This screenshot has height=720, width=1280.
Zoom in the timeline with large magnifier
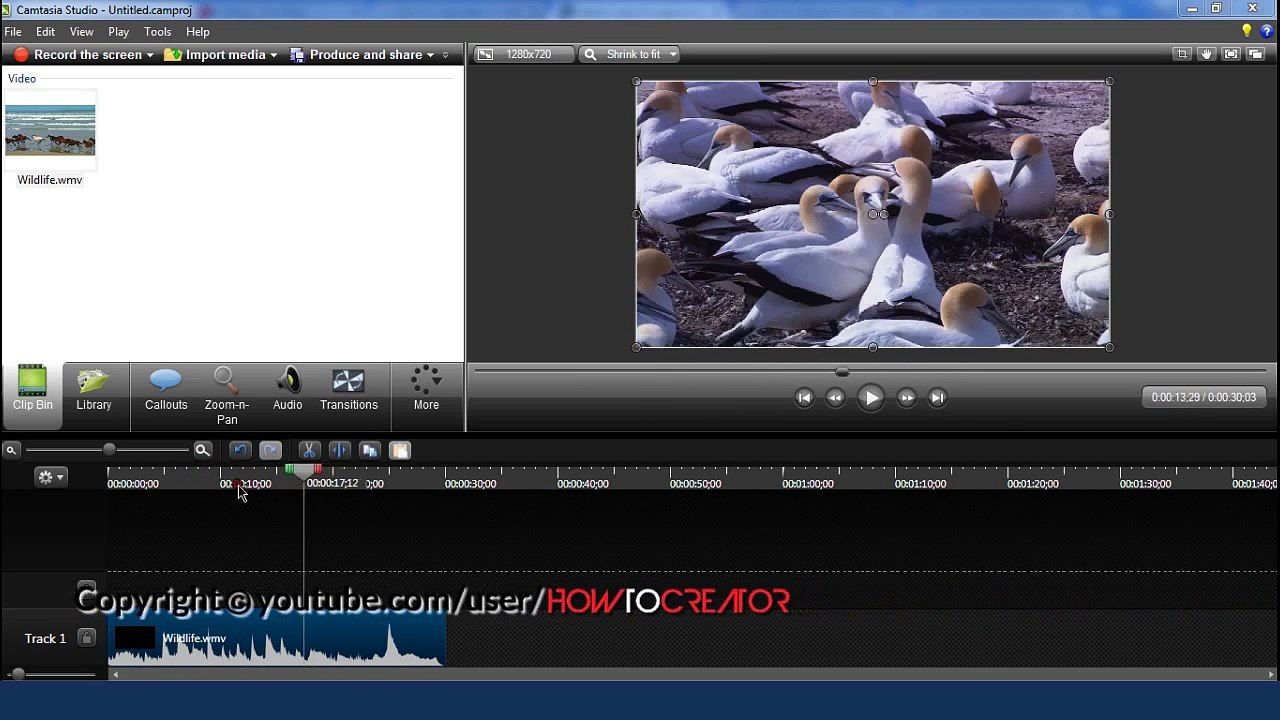point(202,450)
